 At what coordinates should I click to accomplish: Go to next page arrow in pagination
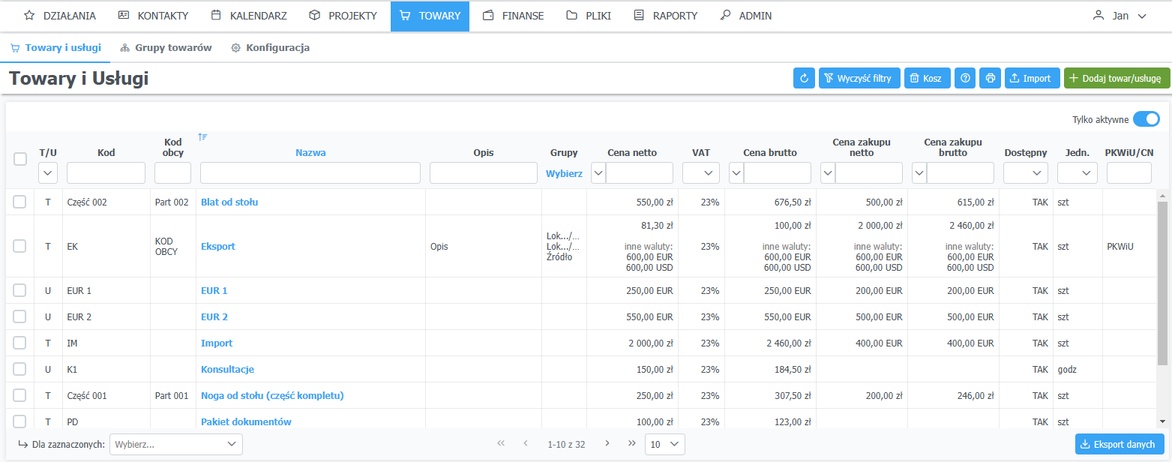[605, 444]
